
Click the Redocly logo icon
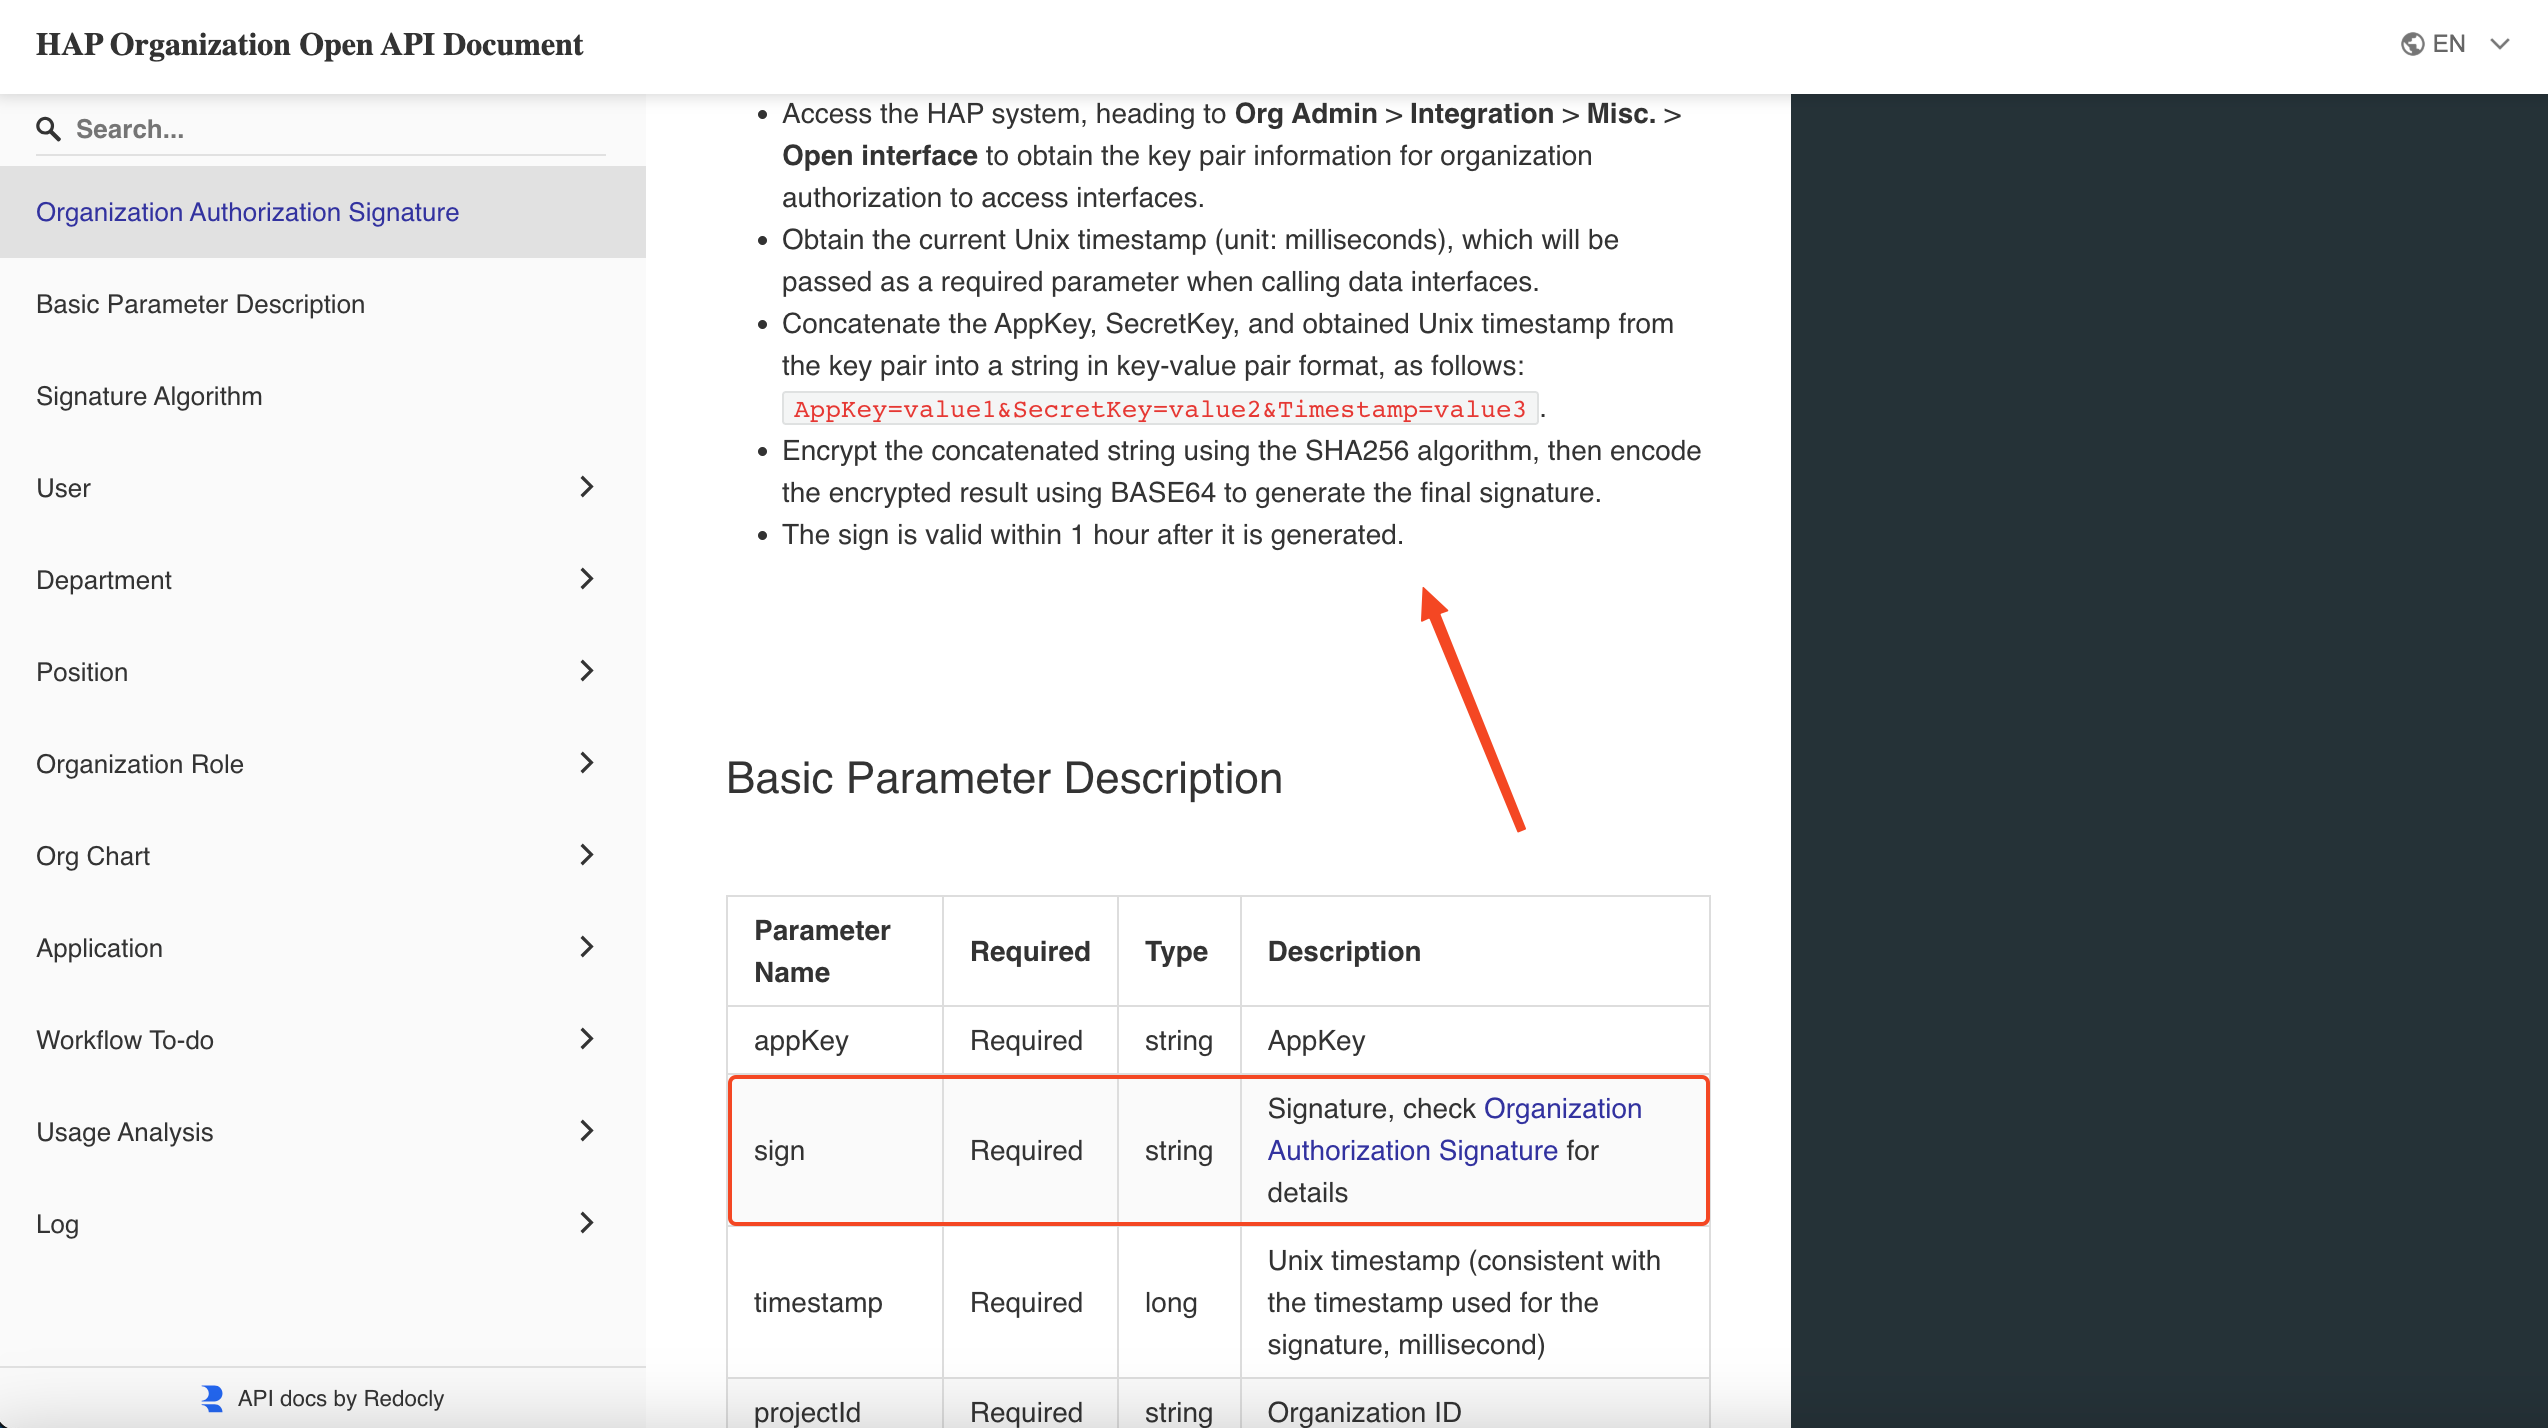212,1398
